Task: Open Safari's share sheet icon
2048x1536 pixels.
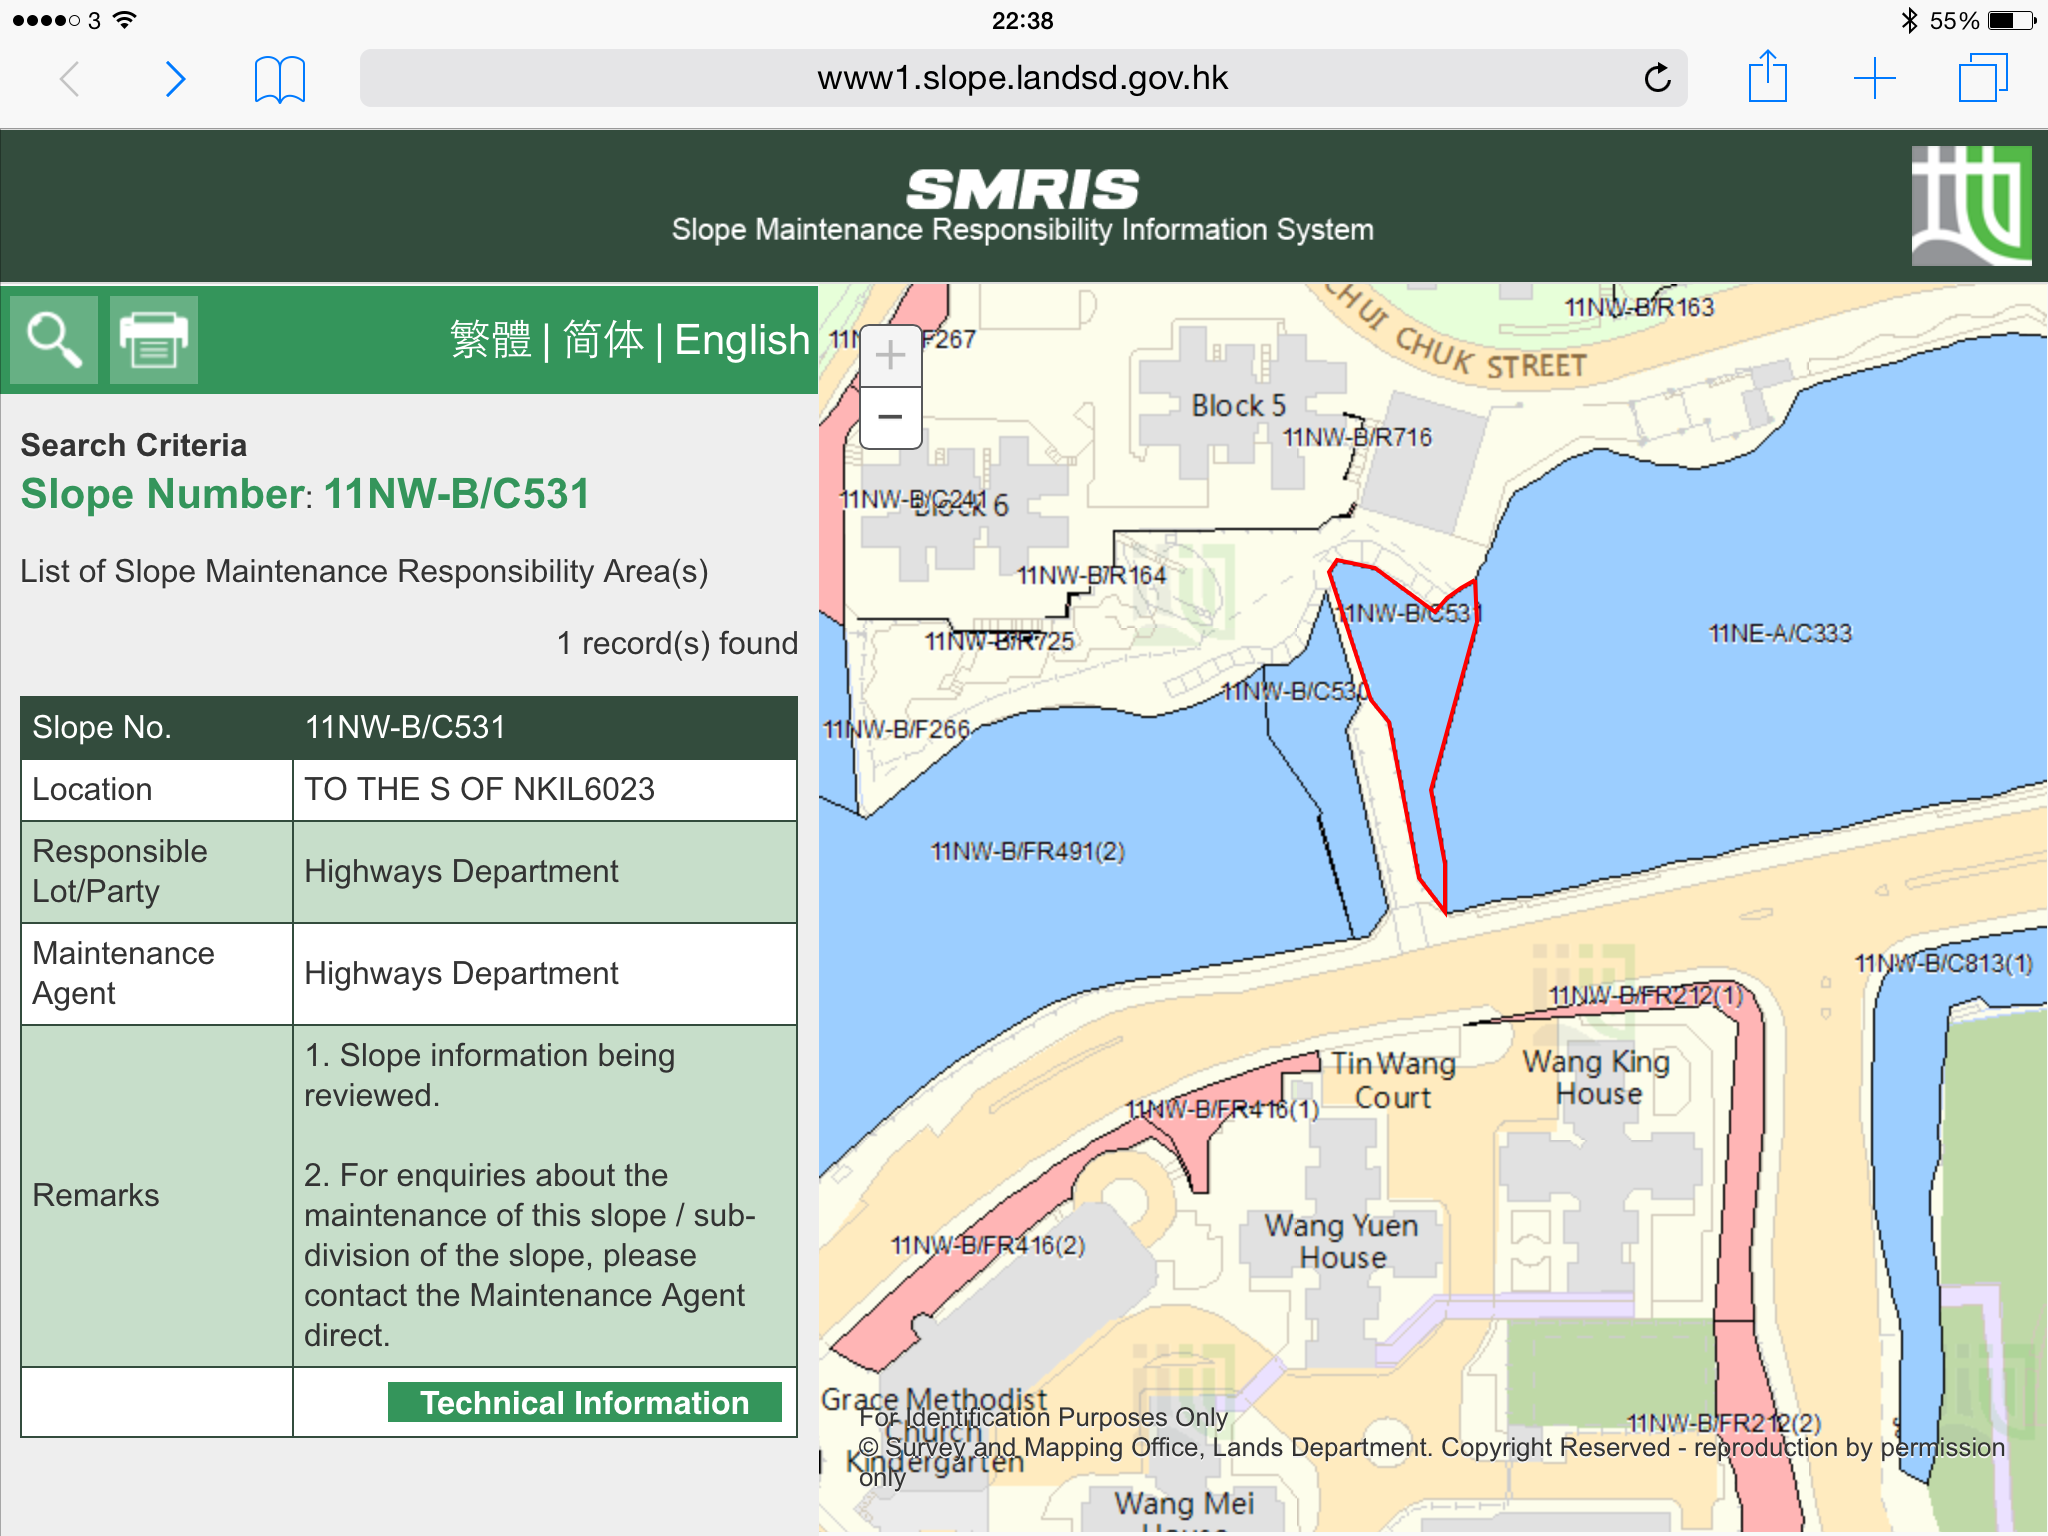Action: 1767,78
